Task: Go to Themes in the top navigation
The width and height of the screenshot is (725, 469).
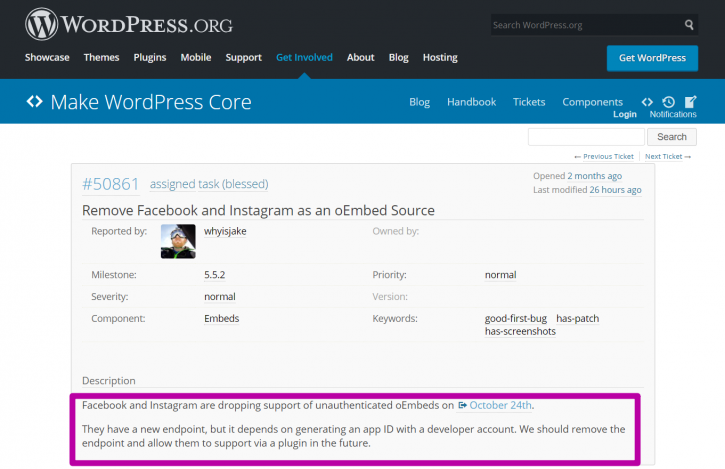Action: [101, 57]
